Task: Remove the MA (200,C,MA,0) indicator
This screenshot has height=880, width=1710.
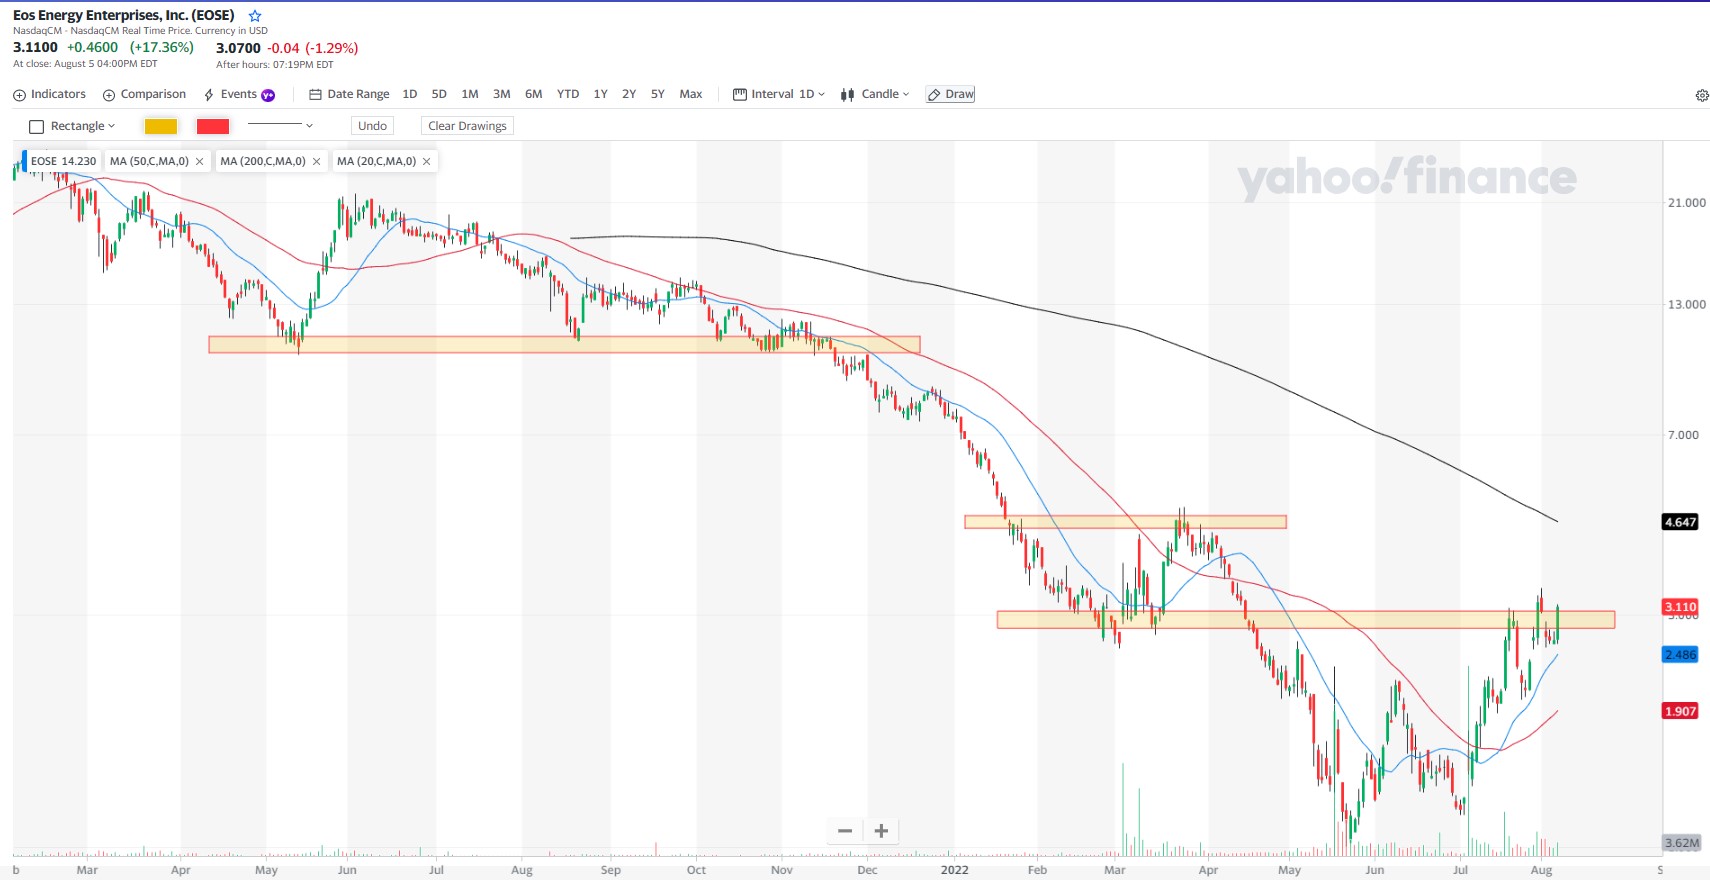Action: pyautogui.click(x=317, y=161)
